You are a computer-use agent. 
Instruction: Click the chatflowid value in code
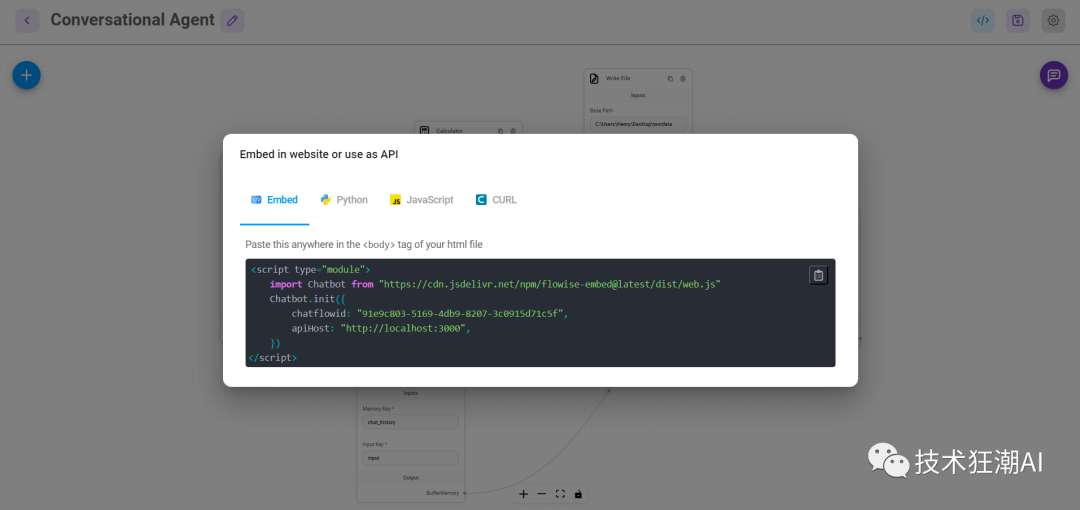pyautogui.click(x=461, y=314)
